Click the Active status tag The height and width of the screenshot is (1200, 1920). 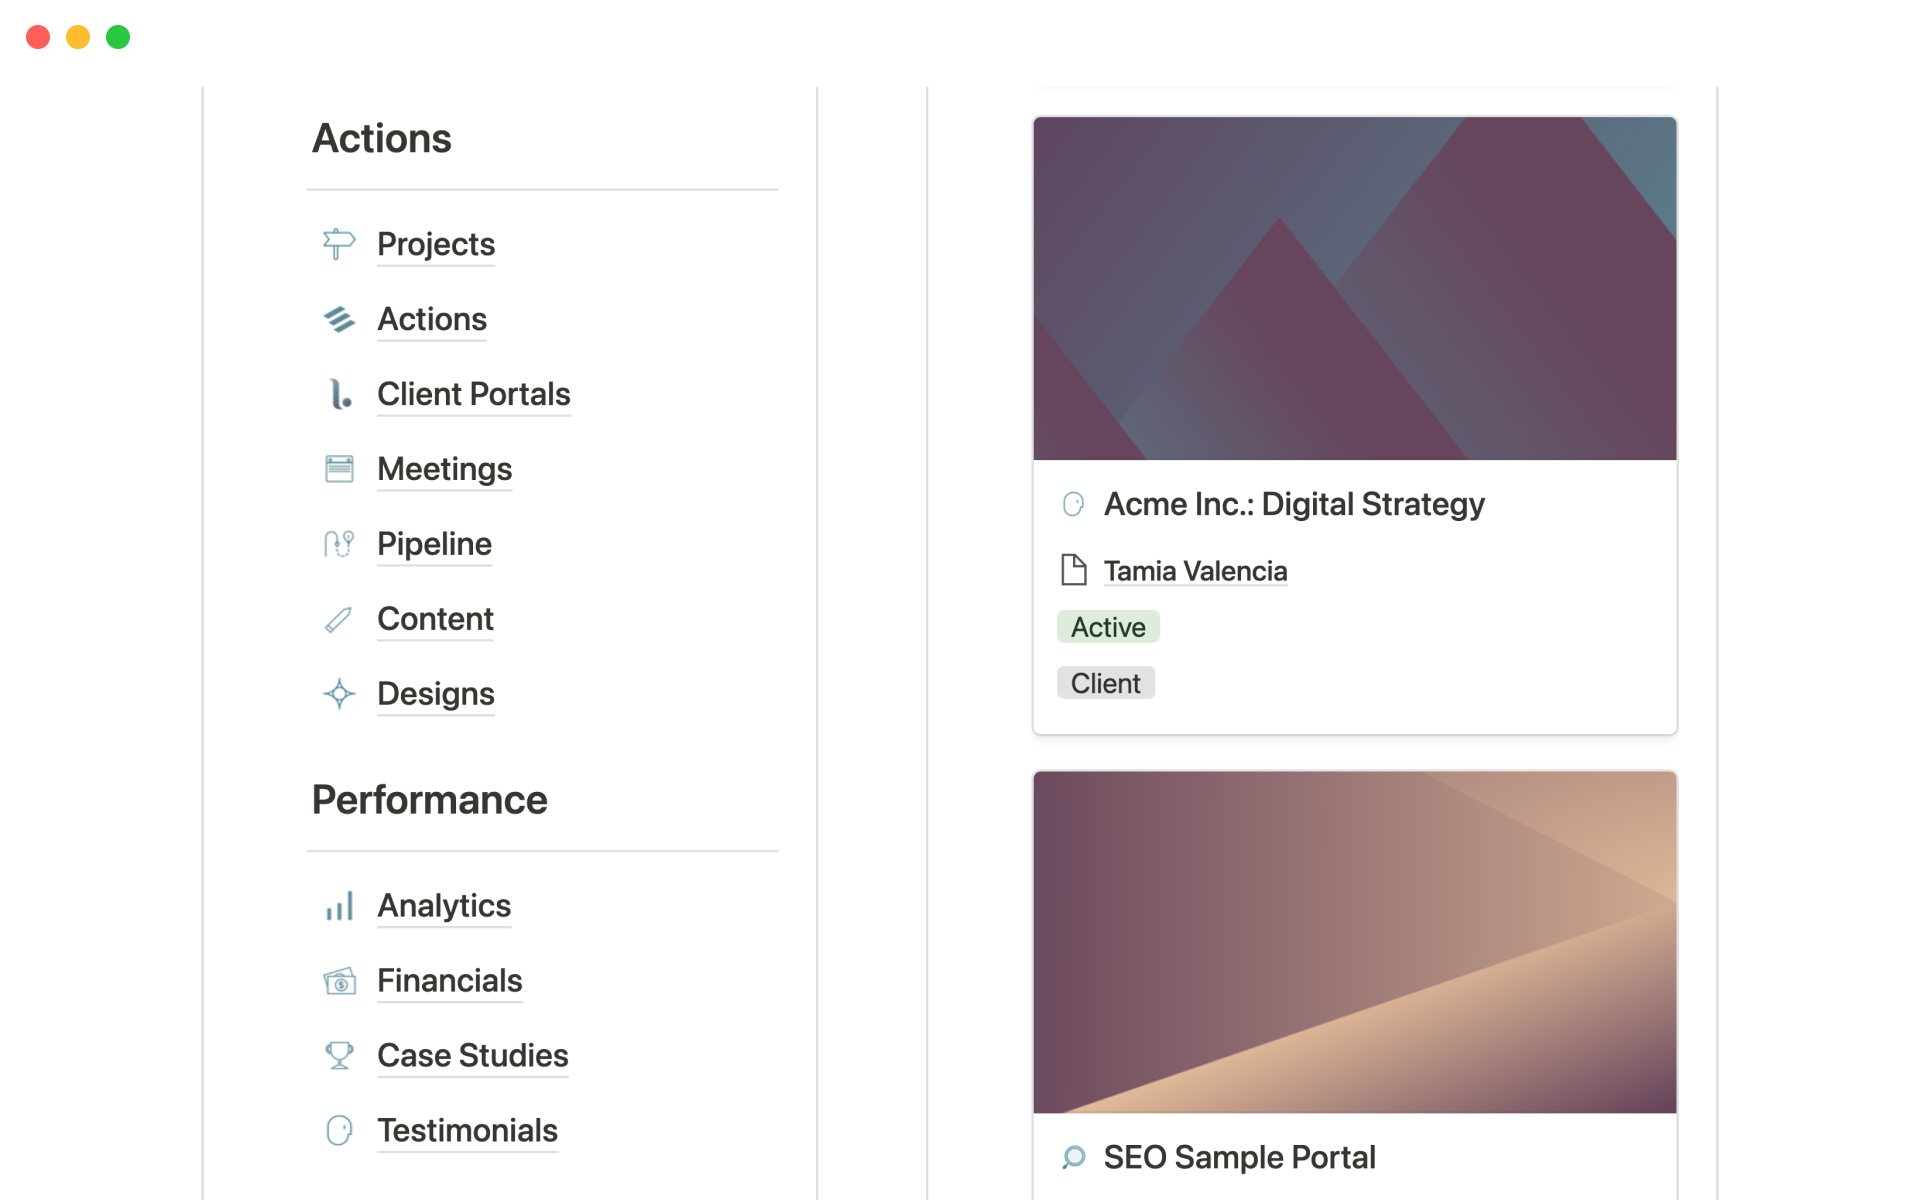point(1108,627)
